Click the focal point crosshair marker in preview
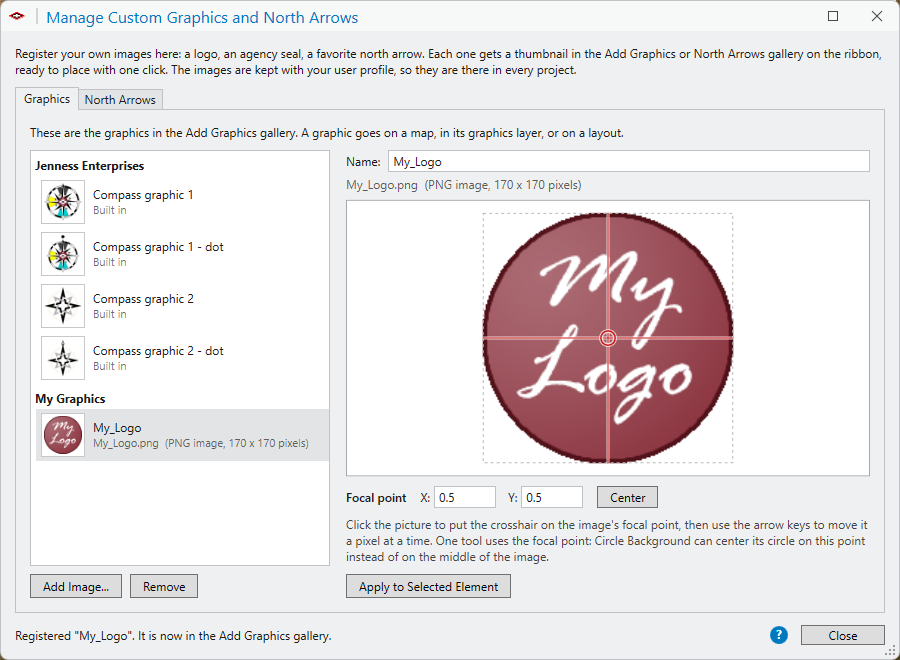This screenshot has height=660, width=900. coord(608,338)
